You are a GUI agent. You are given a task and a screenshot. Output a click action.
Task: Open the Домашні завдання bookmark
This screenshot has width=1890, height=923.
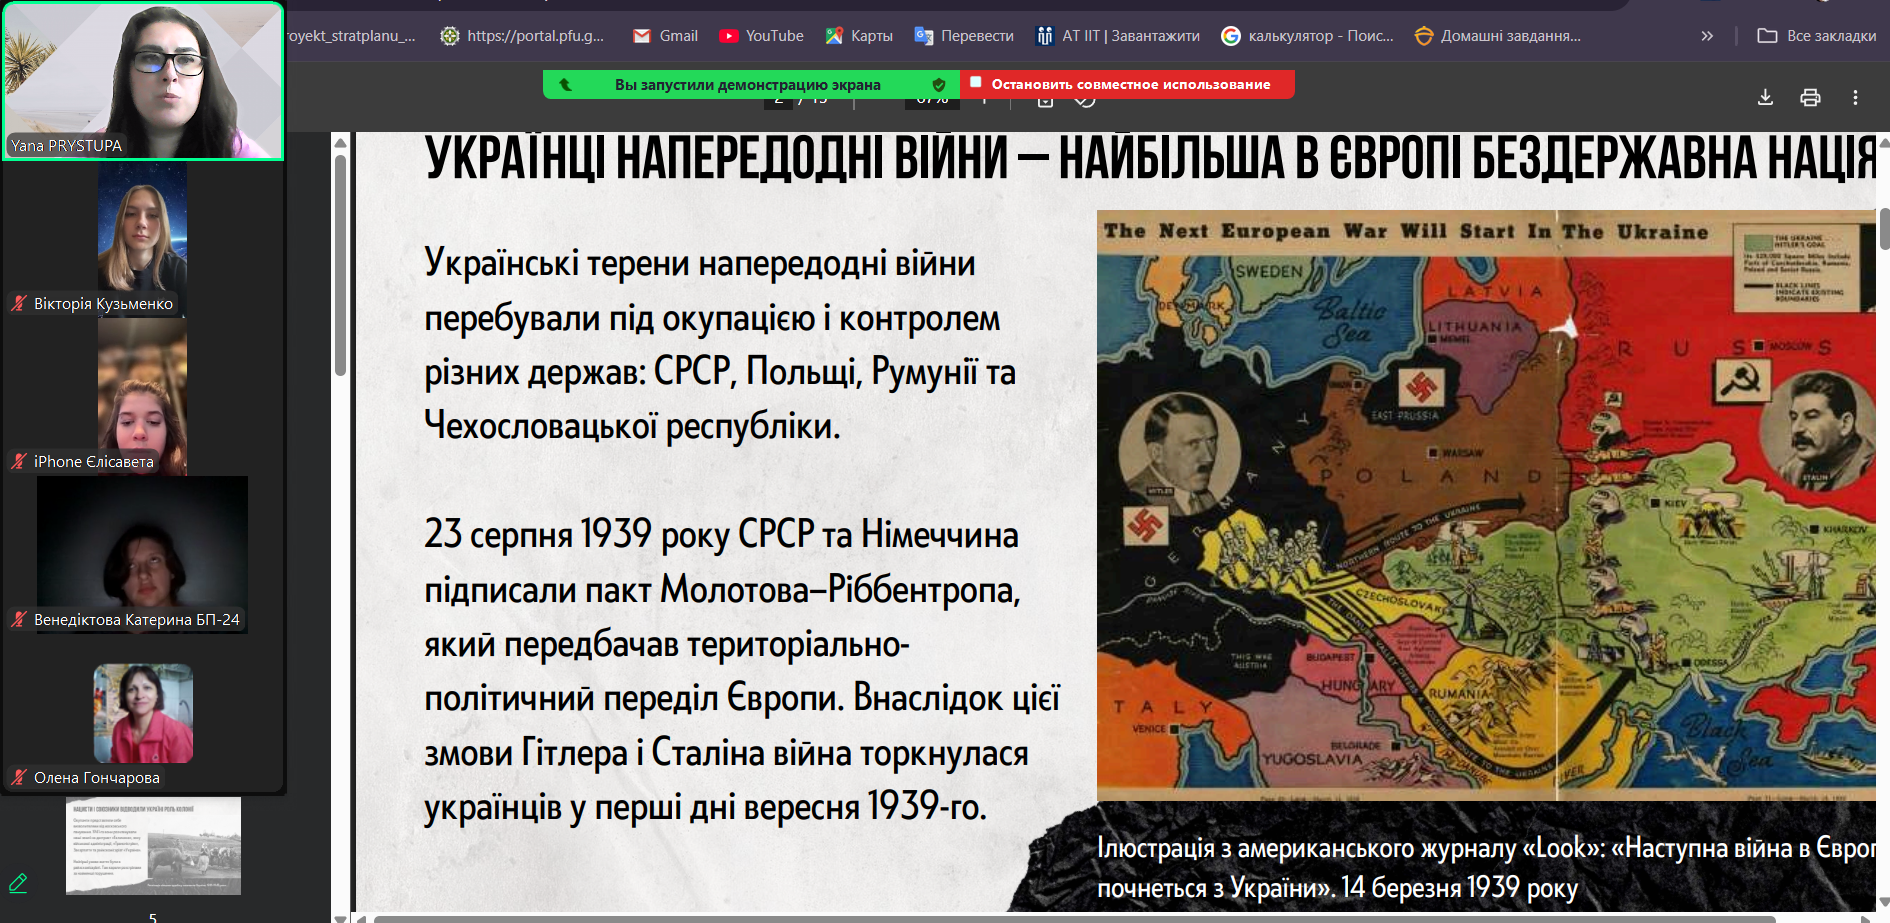point(1498,36)
